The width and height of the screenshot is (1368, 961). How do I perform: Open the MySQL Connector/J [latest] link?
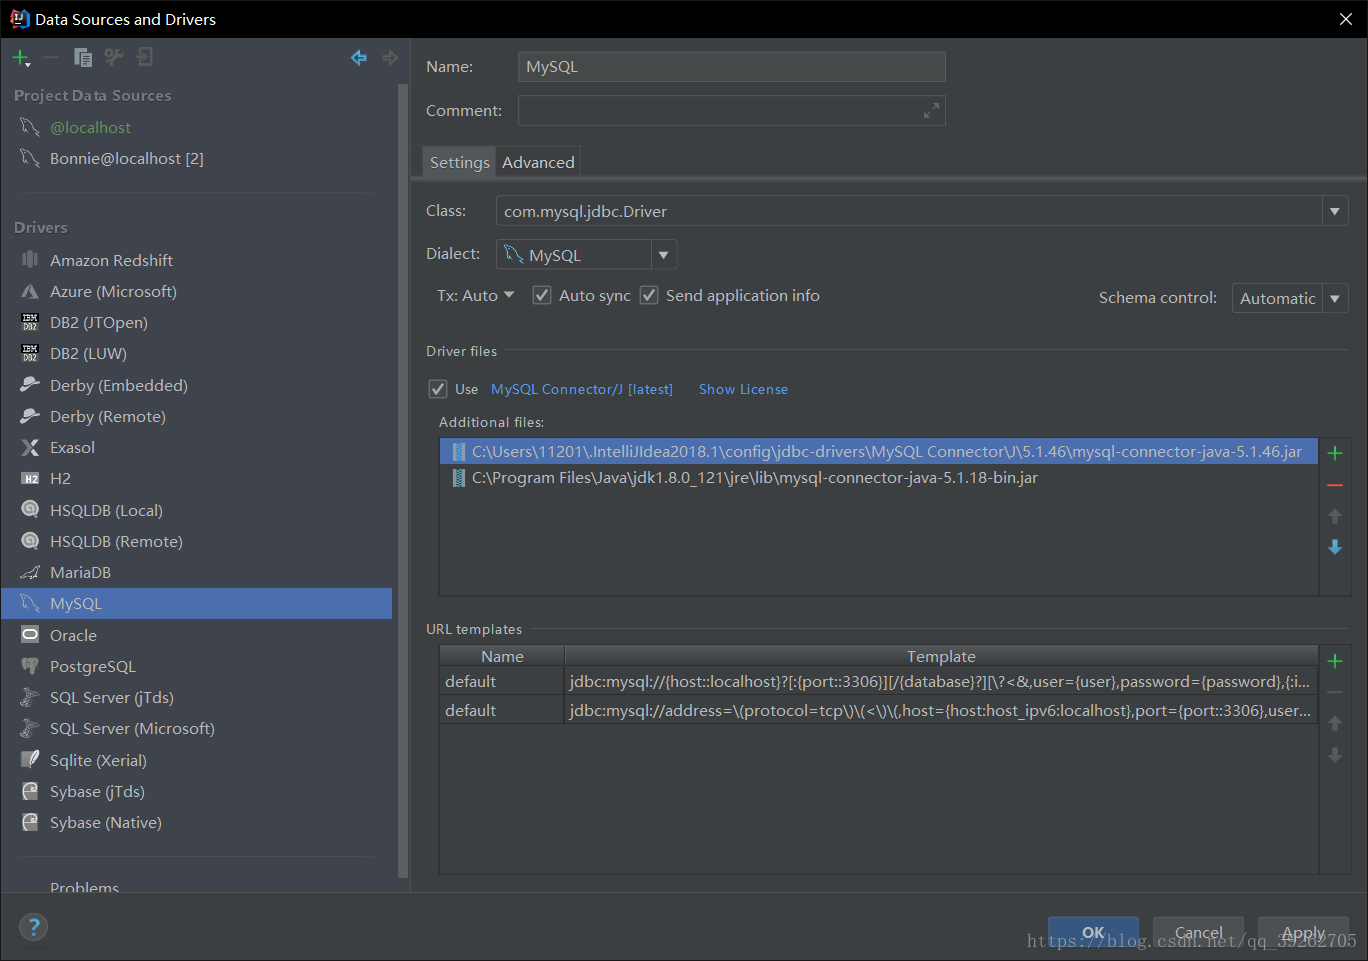coord(582,389)
